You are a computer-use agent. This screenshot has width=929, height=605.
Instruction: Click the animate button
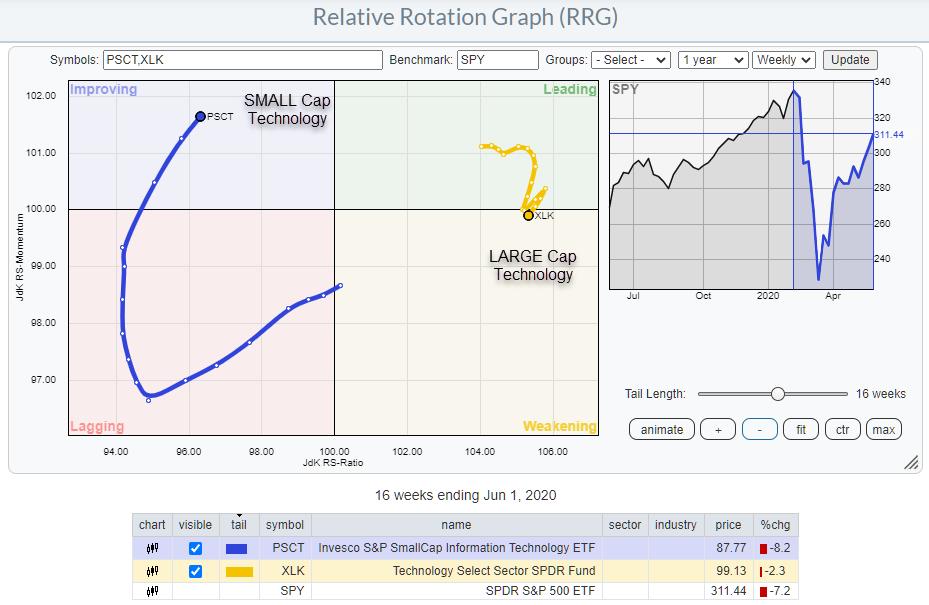point(662,429)
